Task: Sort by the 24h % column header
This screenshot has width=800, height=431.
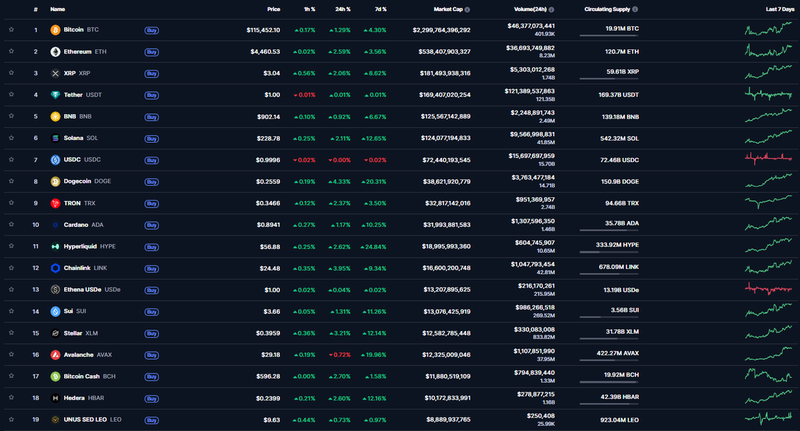Action: coord(343,9)
